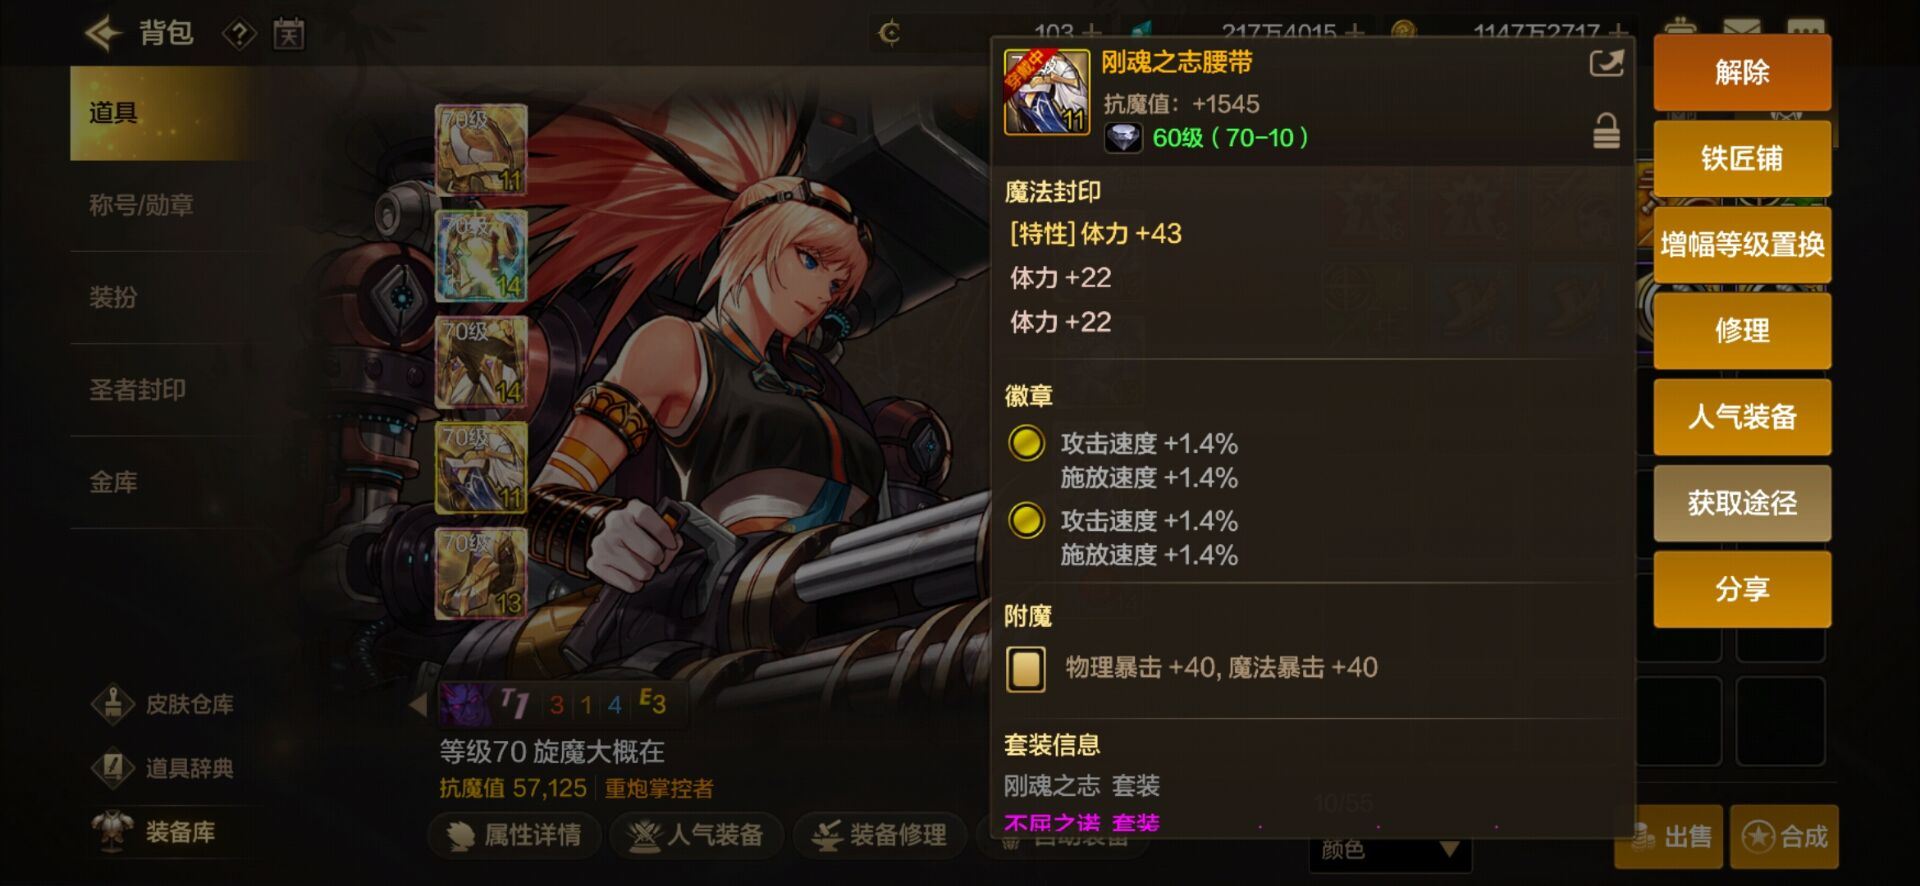Open the 属性详情 attribute details
The height and width of the screenshot is (886, 1920).
515,835
